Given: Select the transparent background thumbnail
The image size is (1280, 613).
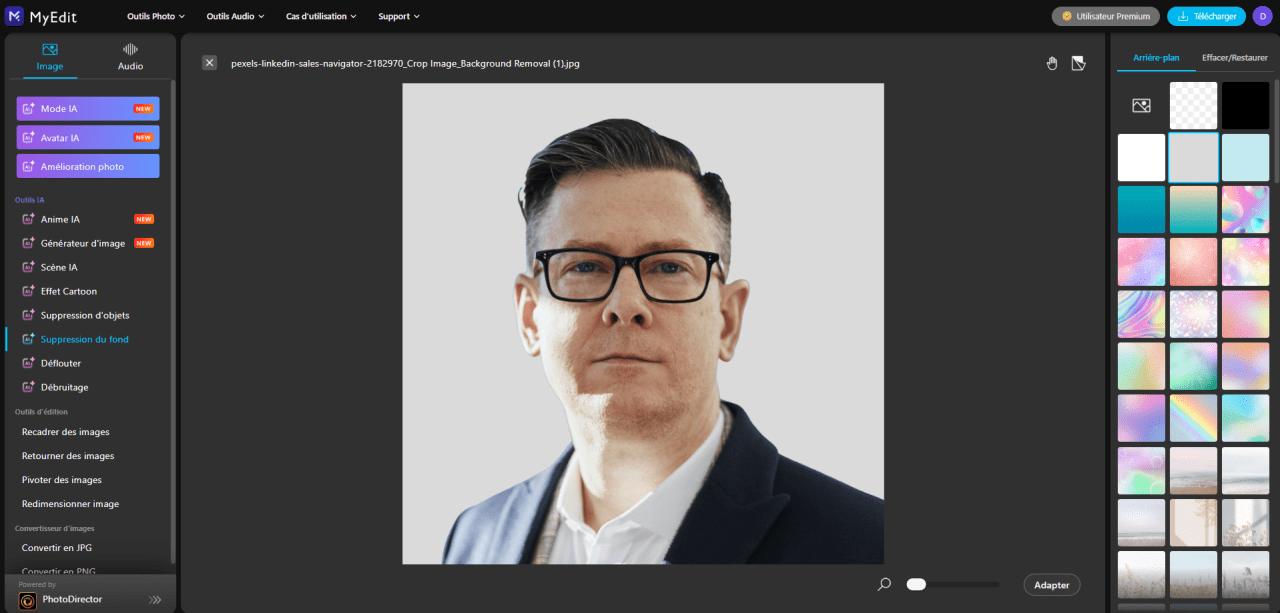Looking at the screenshot, I should 1193,105.
